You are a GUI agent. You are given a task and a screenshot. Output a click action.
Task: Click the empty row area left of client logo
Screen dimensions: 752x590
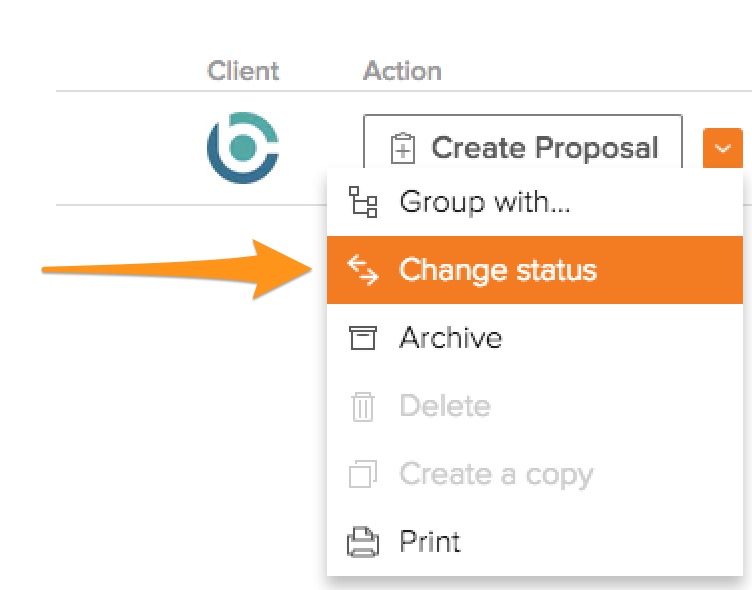(120, 148)
